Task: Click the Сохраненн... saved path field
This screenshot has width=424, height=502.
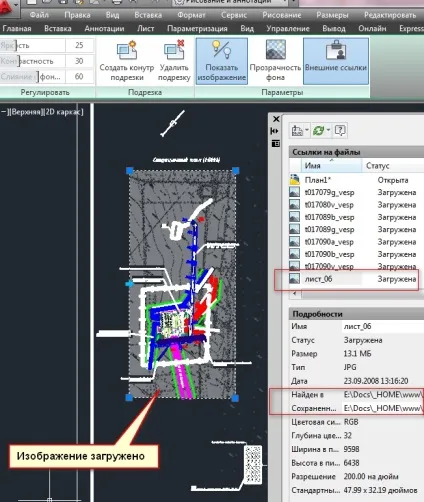Action: (x=383, y=408)
